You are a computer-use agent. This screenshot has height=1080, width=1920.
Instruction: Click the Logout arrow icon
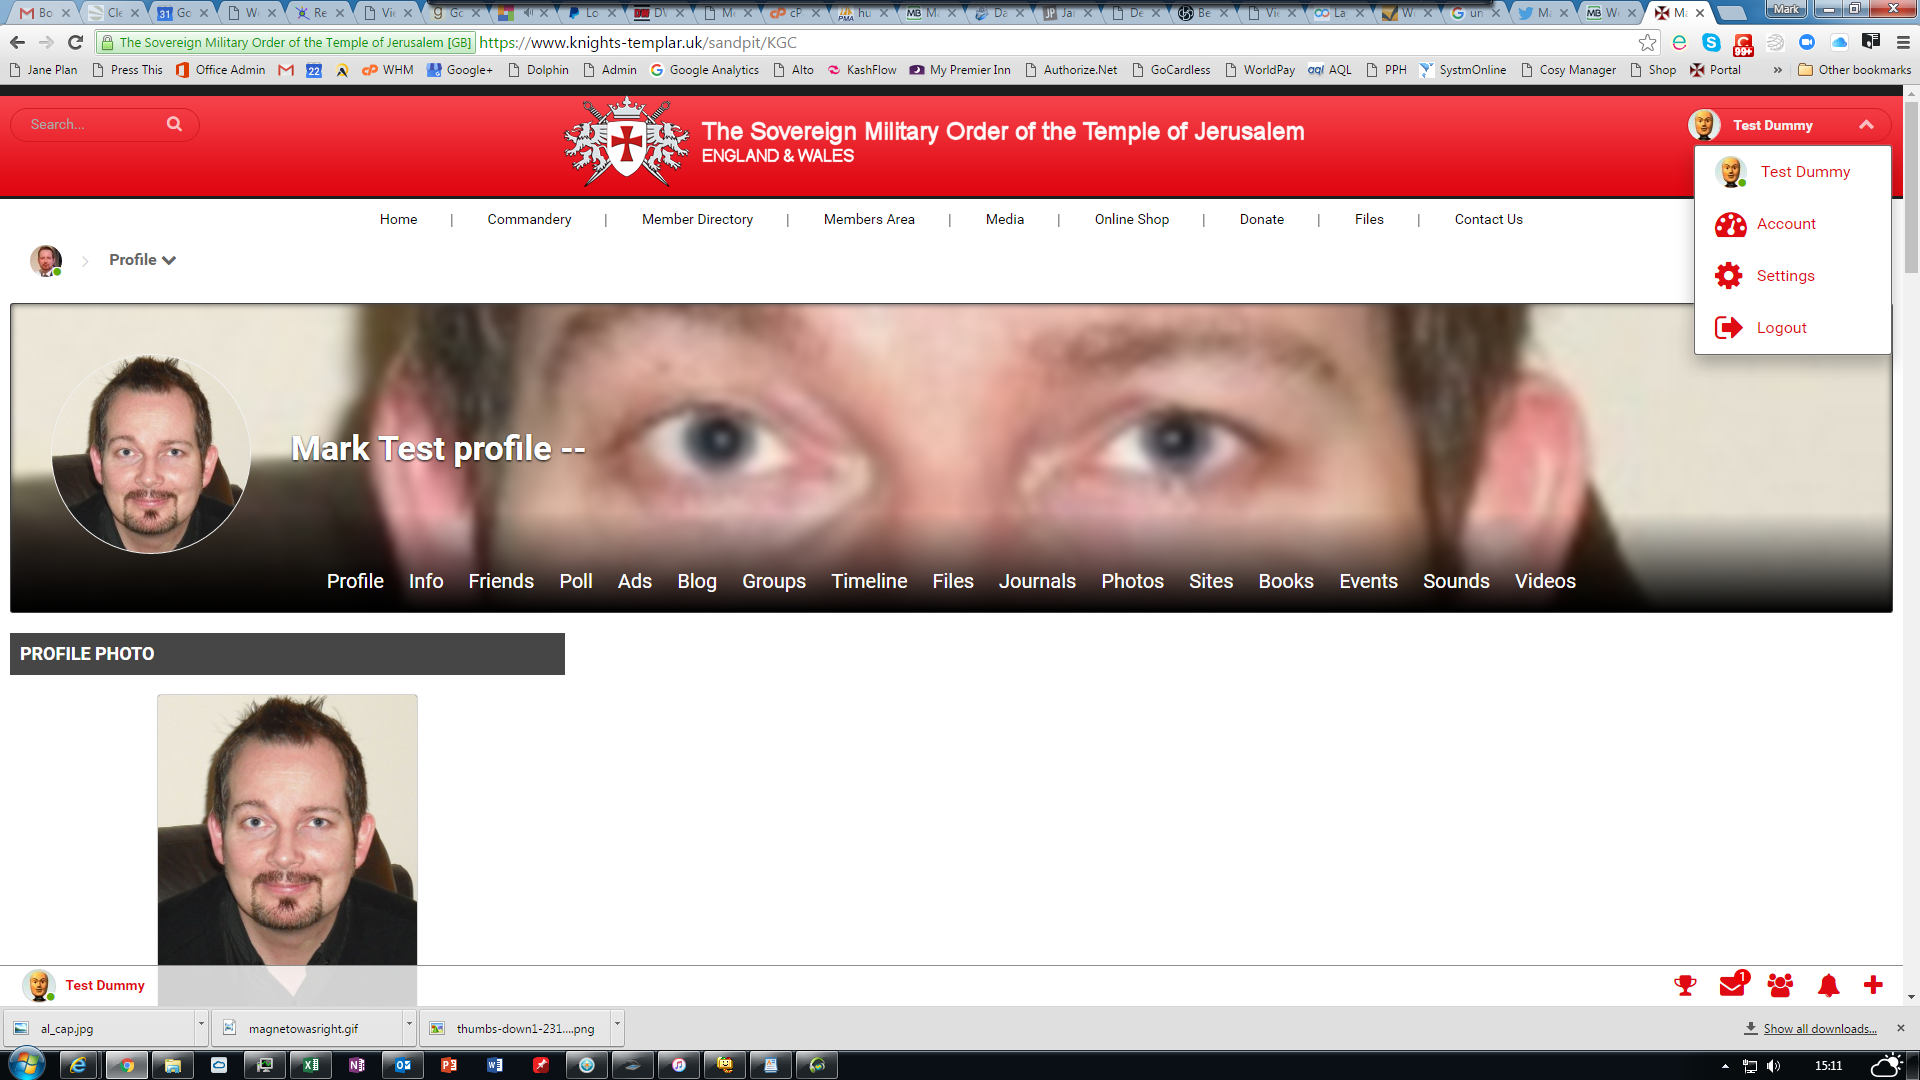pyautogui.click(x=1729, y=328)
